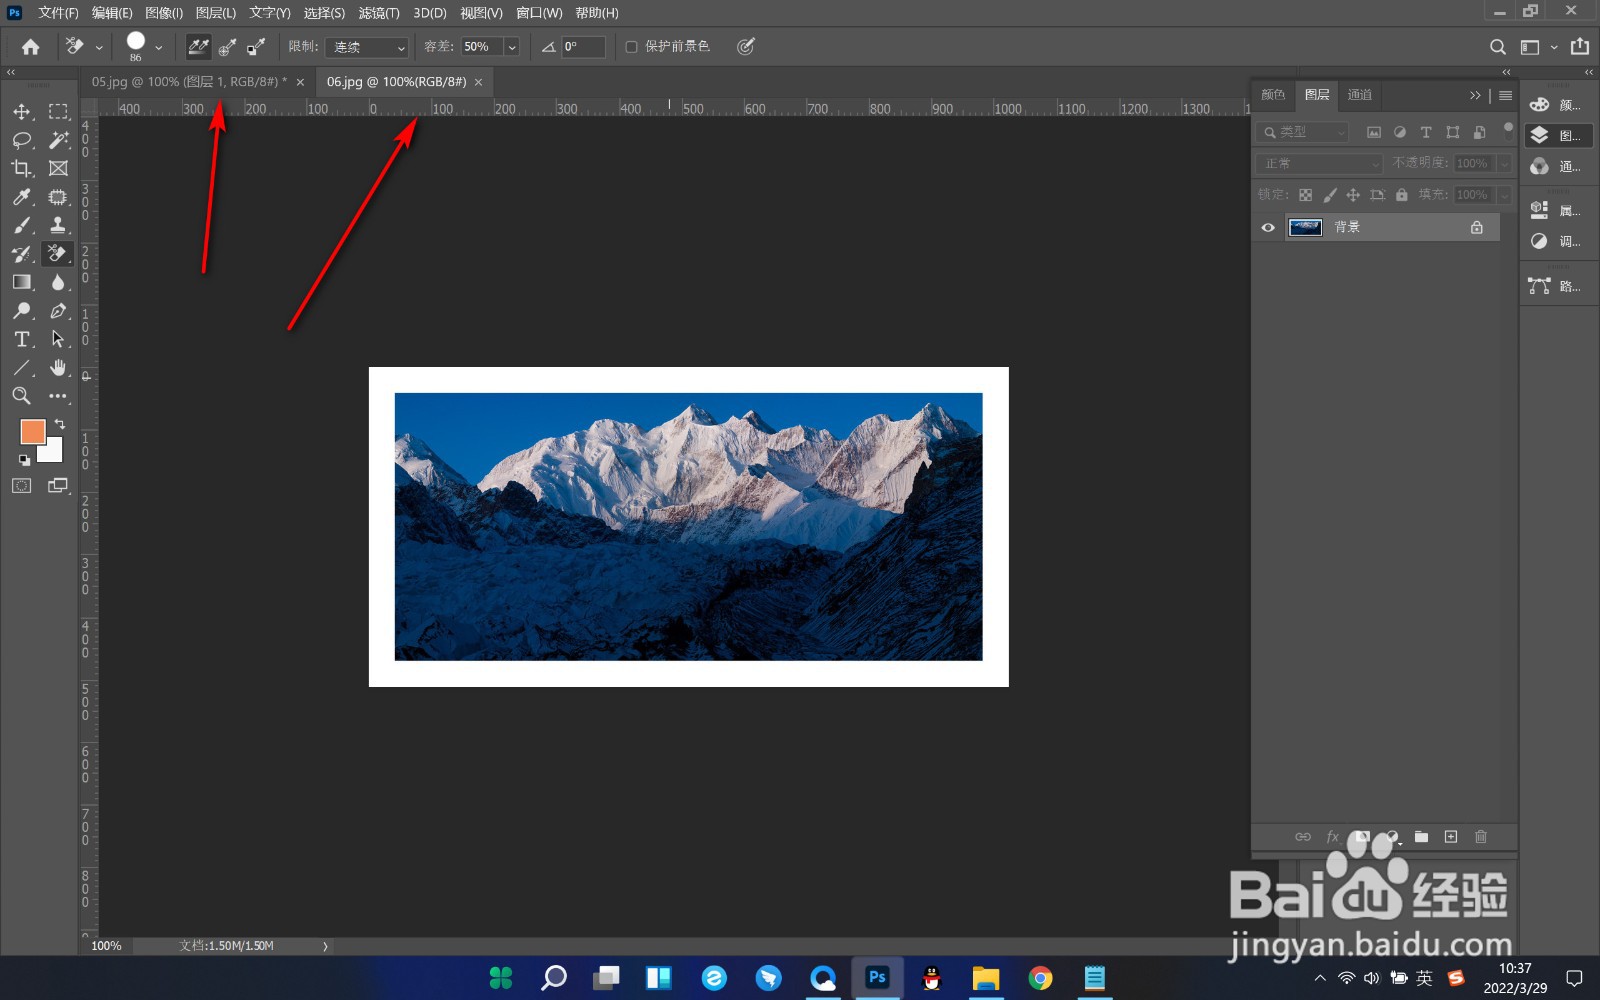Click the white background color swatch
The height and width of the screenshot is (1000, 1600).
(53, 454)
